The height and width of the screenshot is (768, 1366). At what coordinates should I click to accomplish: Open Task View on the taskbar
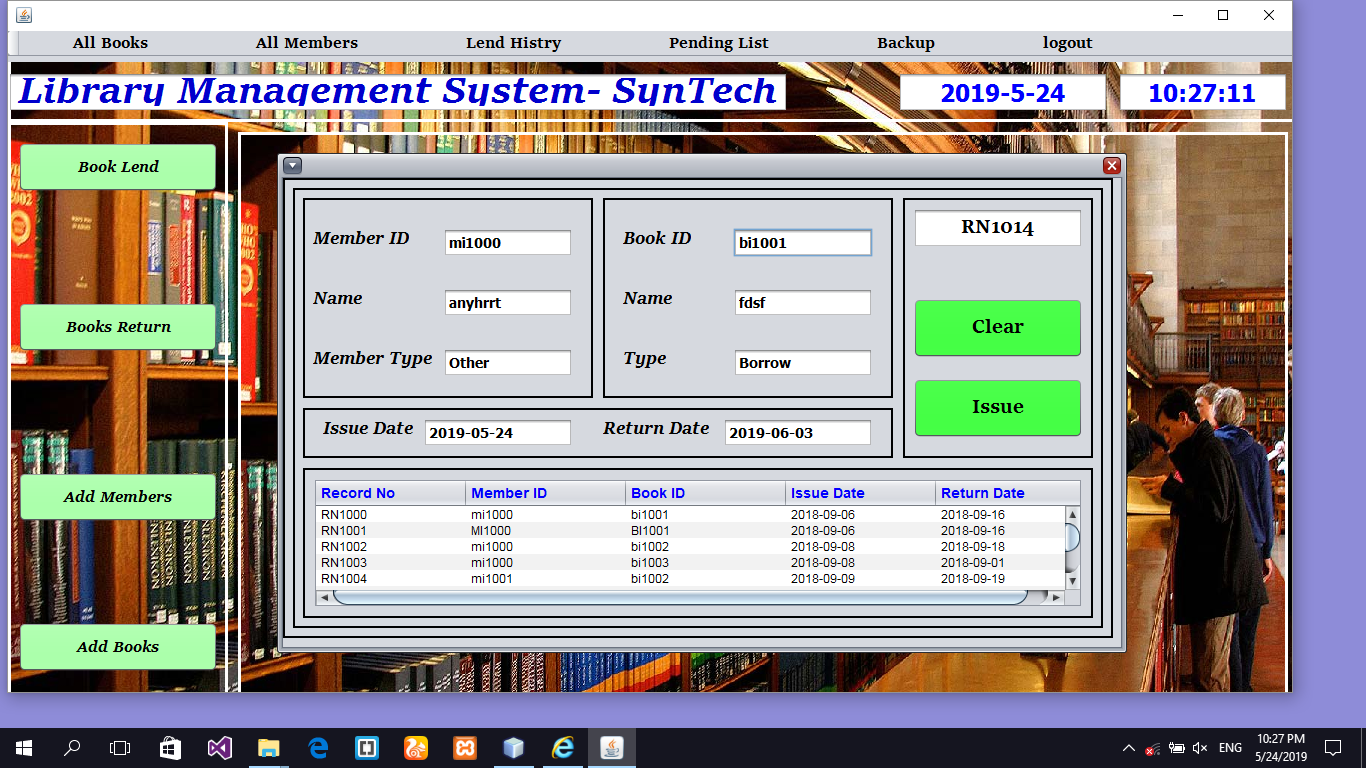tap(120, 747)
